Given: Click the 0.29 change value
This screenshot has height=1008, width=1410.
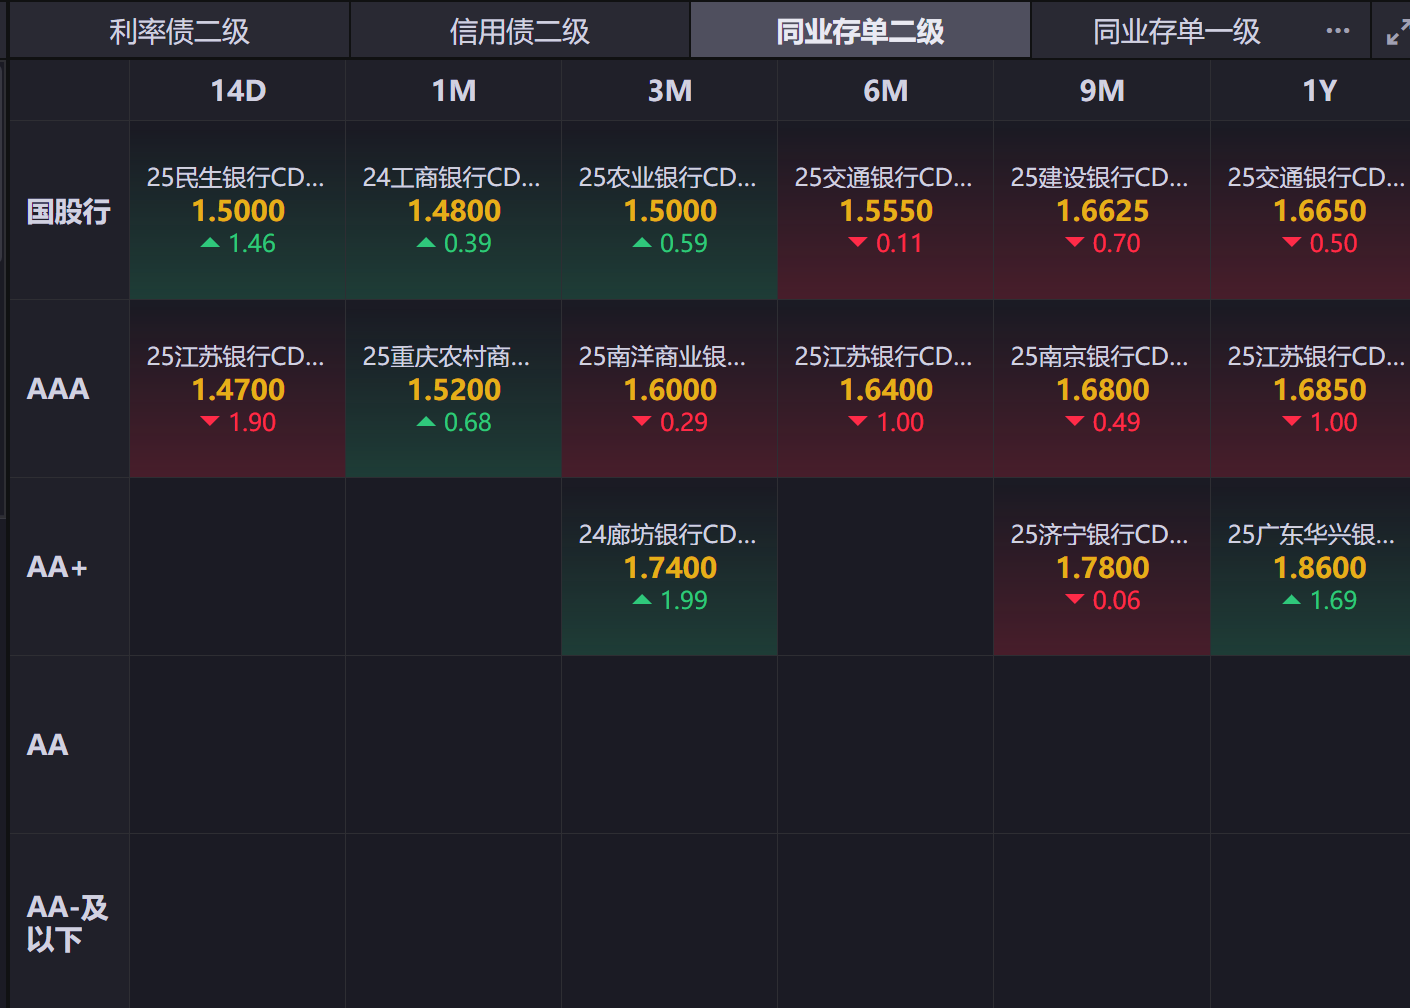Looking at the screenshot, I should tap(684, 422).
